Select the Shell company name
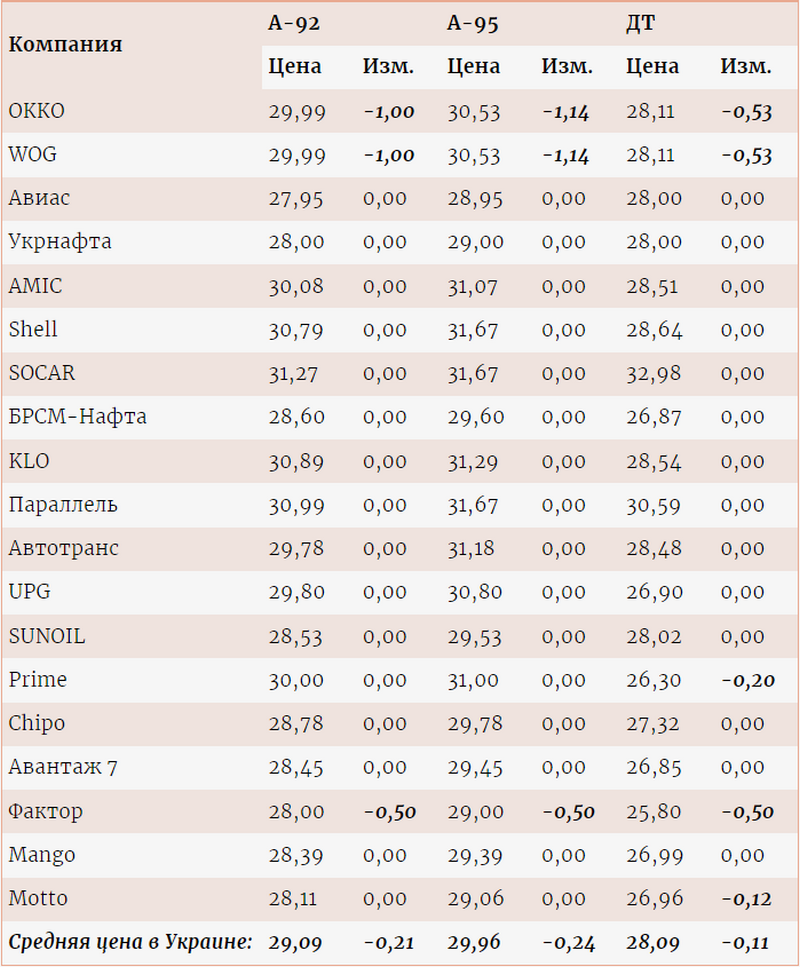The image size is (800, 967). click(x=33, y=329)
